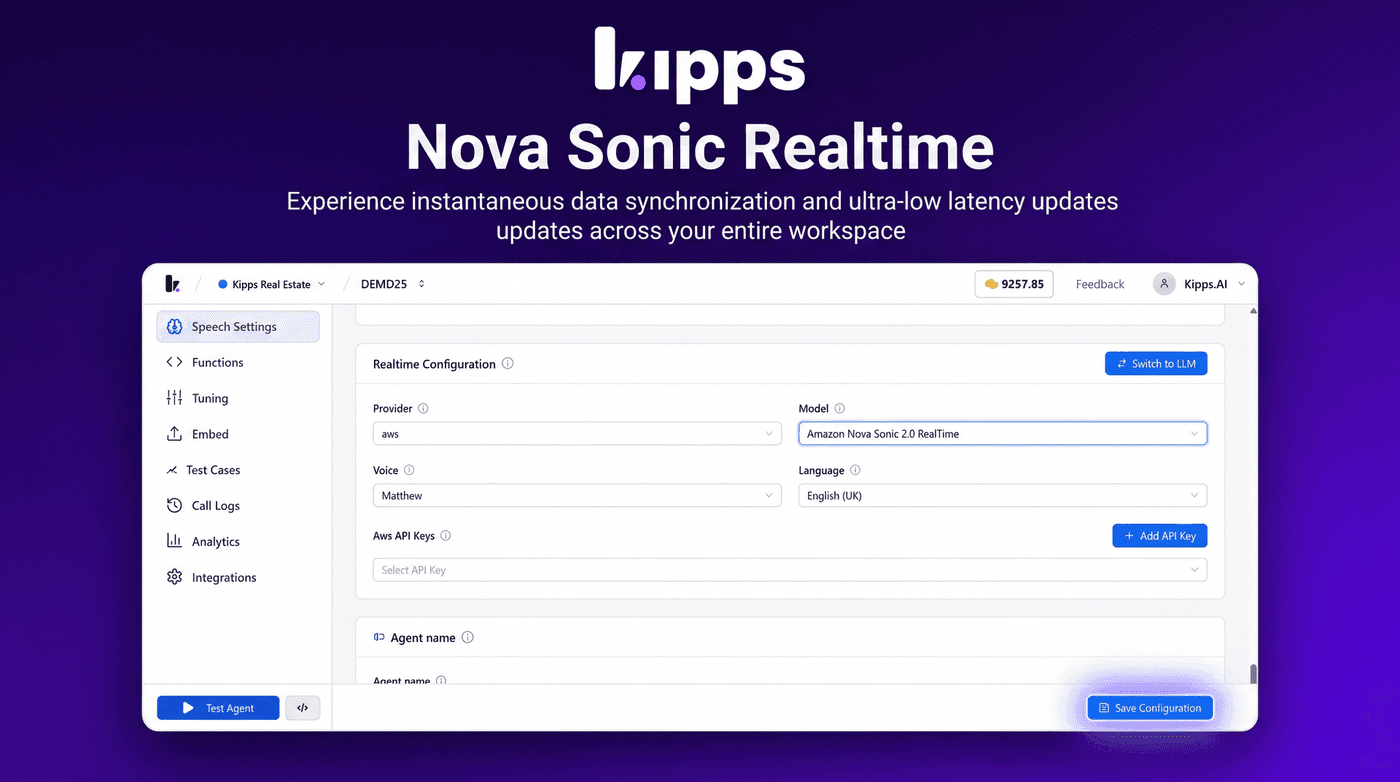Open the Voice dropdown set to Matthew
Viewport: 1400px width, 782px height.
point(577,496)
